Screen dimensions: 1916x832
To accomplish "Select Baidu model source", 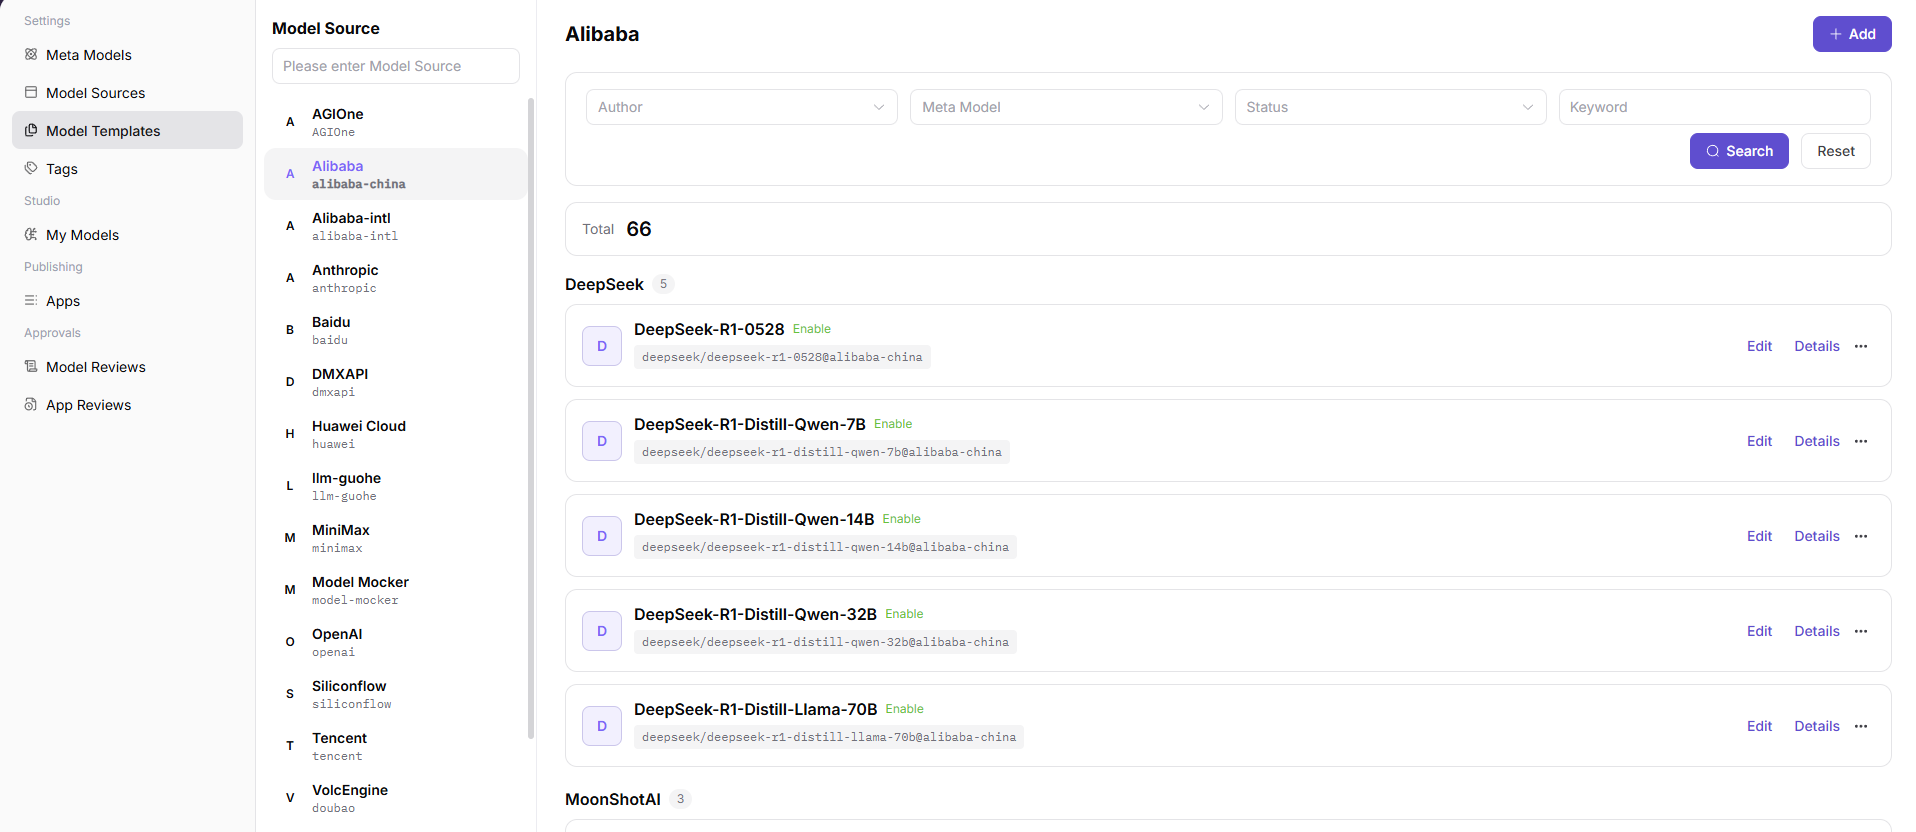I will 395,330.
